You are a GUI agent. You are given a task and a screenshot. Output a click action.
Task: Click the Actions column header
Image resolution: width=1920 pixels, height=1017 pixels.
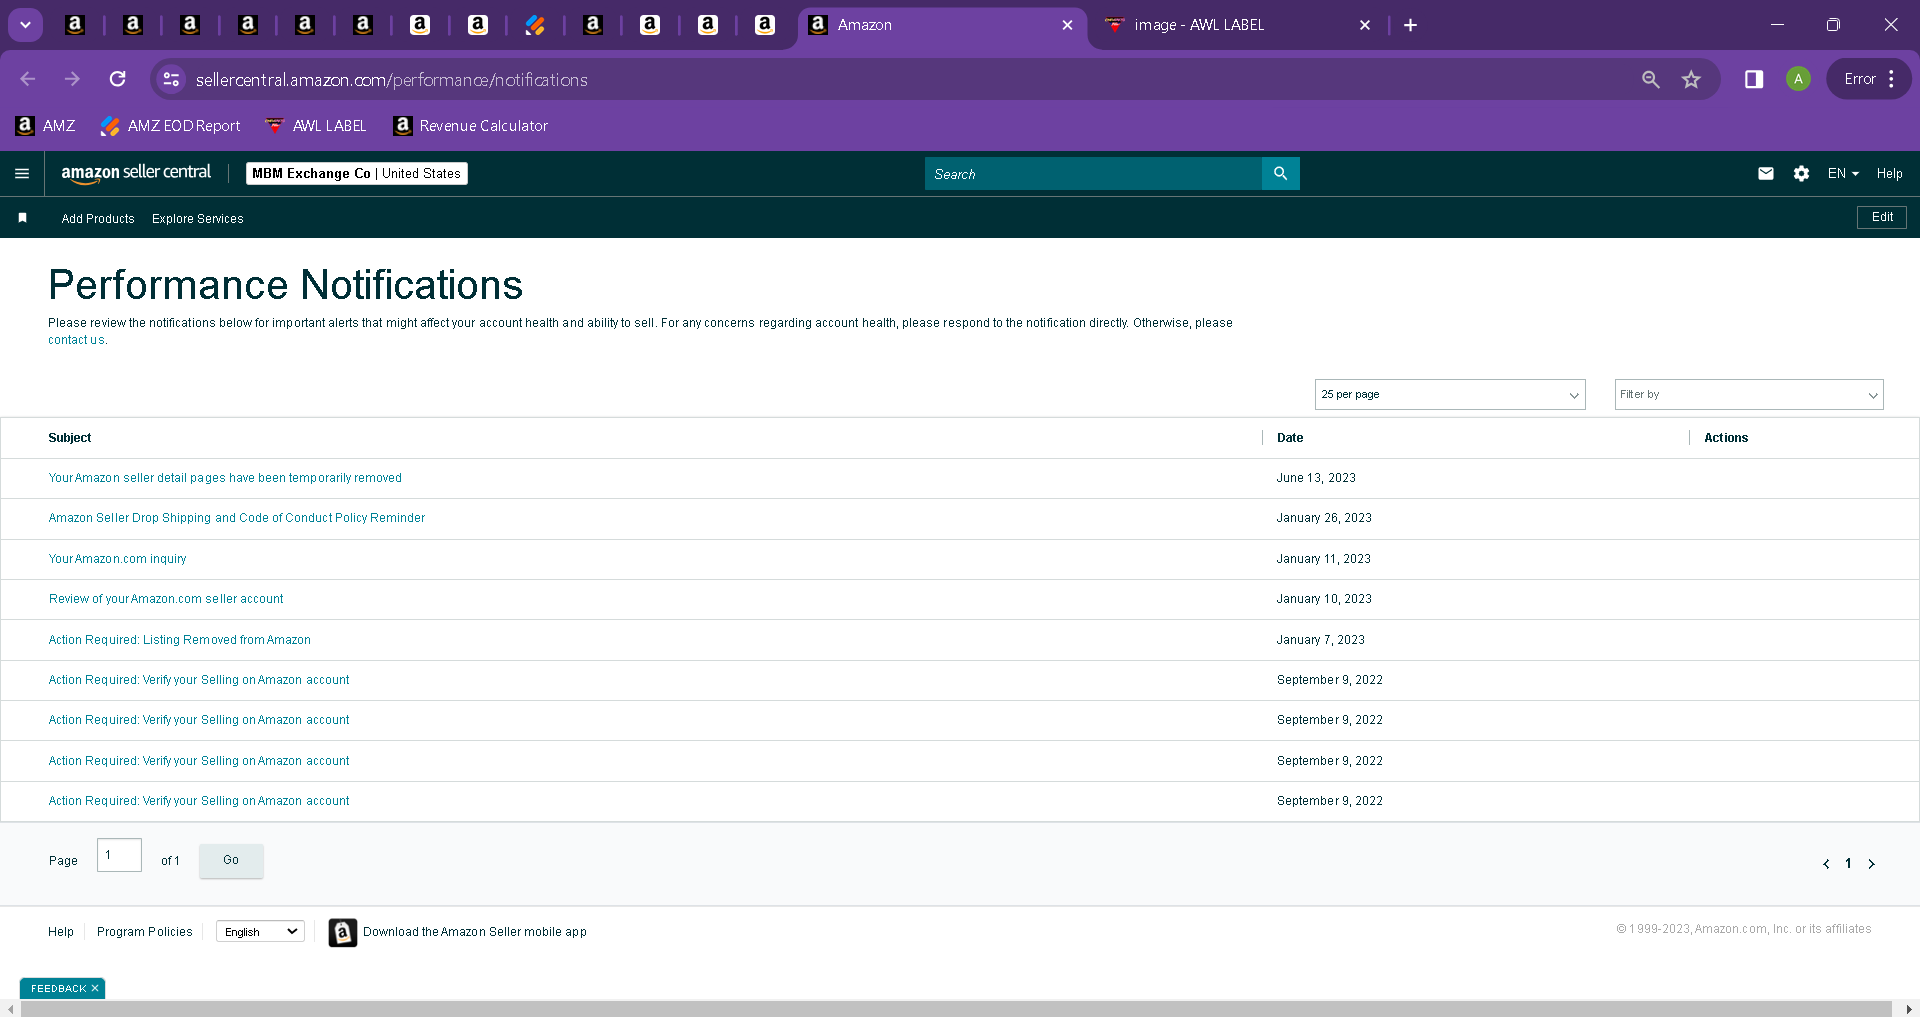(x=1726, y=438)
